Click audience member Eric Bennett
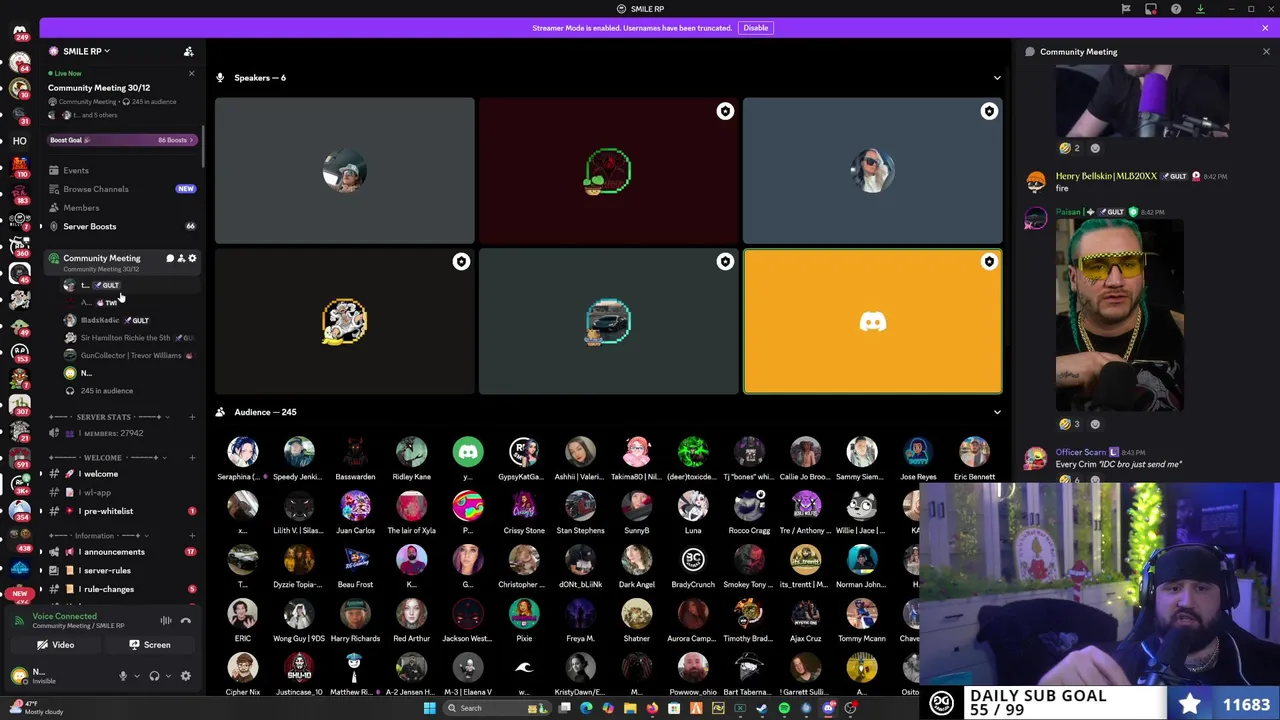 click(974, 458)
